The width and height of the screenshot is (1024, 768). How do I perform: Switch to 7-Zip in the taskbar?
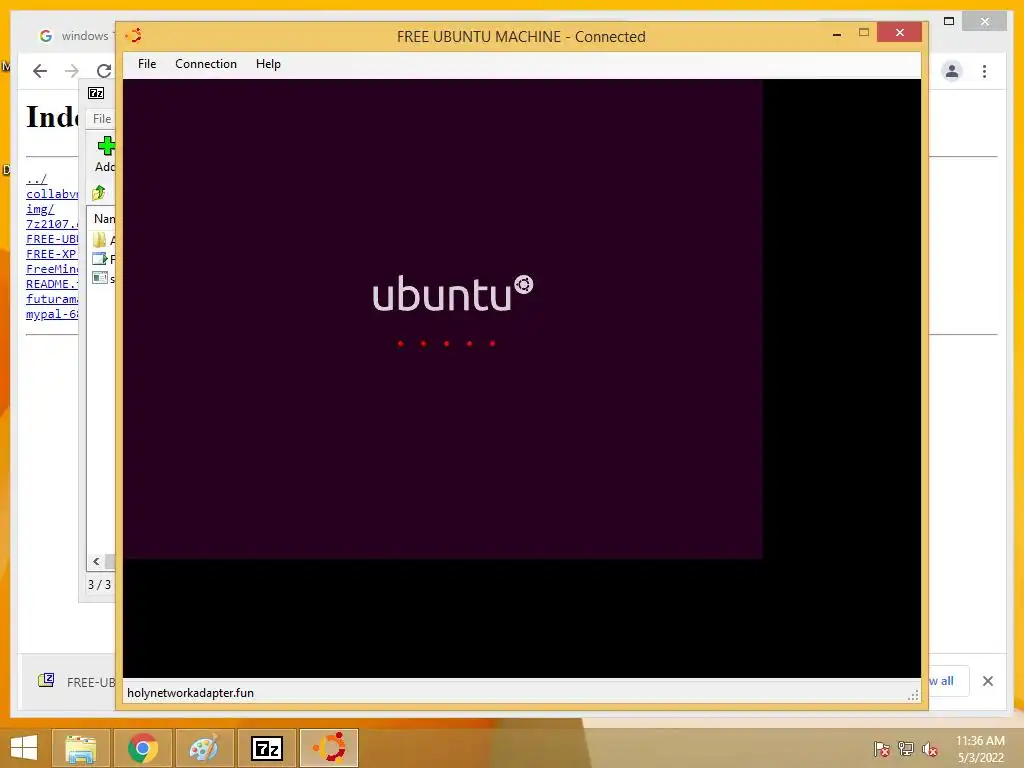point(266,748)
